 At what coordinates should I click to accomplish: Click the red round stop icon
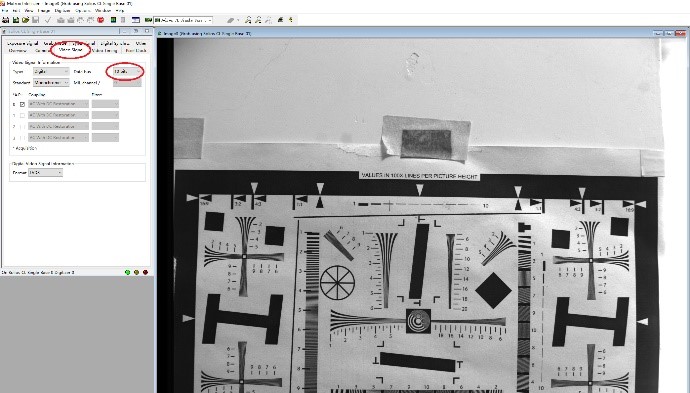[100, 20]
